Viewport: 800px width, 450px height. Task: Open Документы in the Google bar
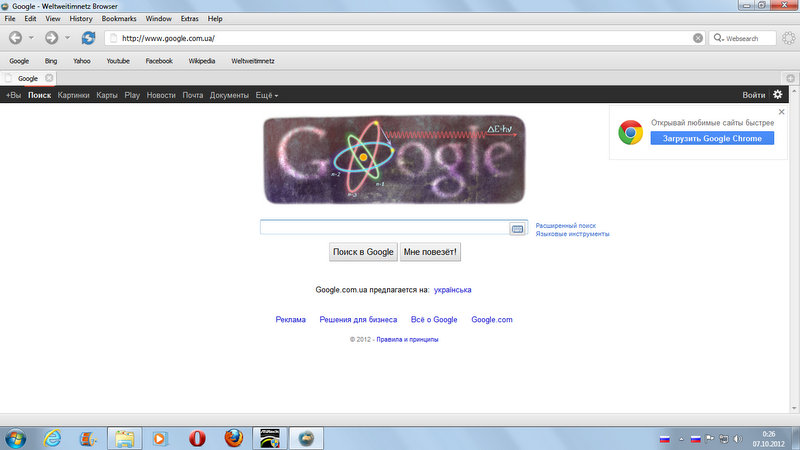pyautogui.click(x=229, y=95)
